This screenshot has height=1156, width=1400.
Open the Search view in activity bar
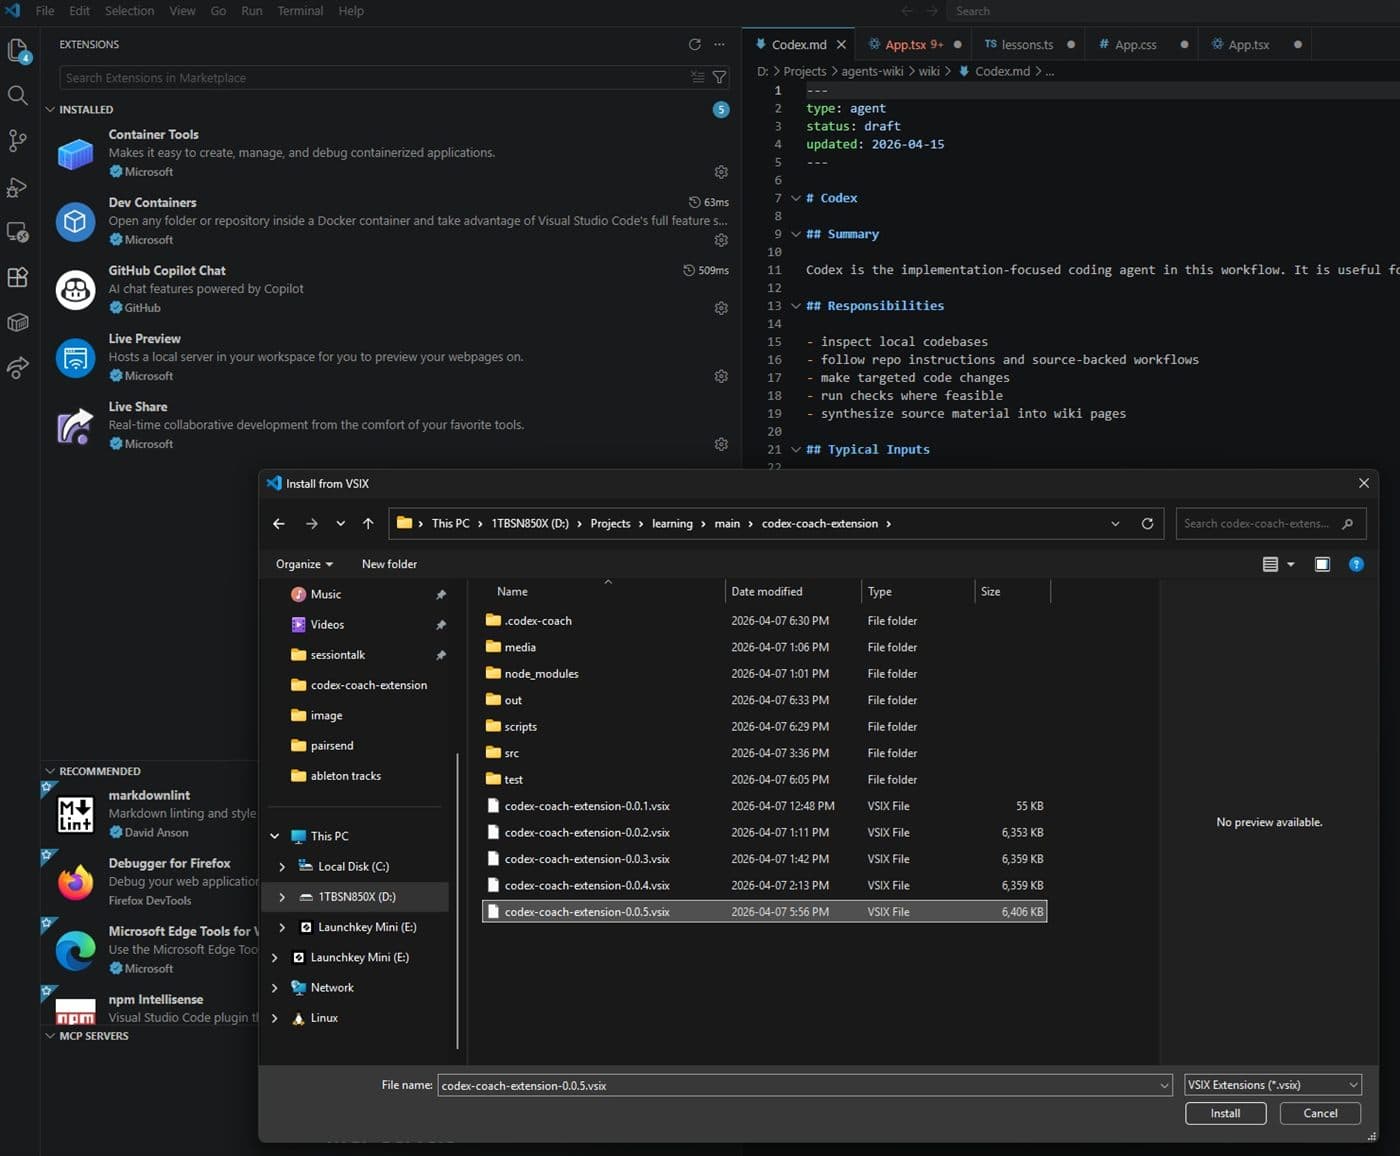18,95
